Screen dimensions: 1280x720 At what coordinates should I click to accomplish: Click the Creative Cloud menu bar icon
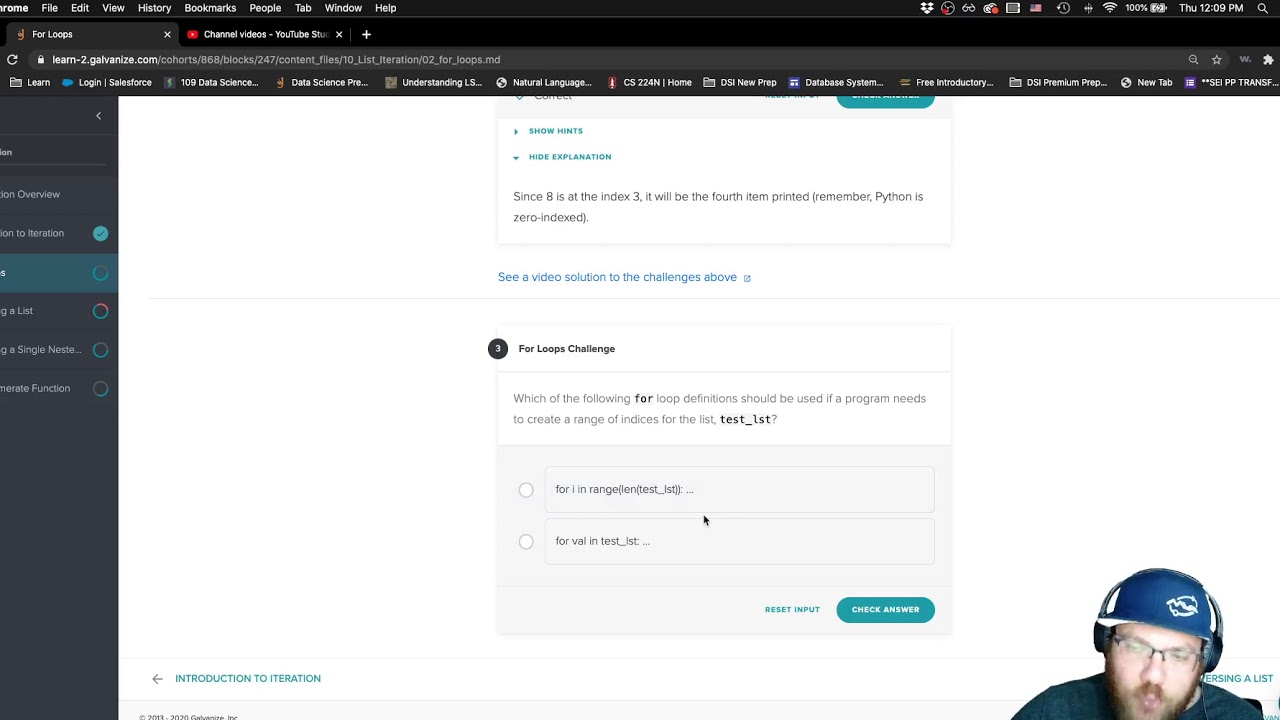click(991, 8)
